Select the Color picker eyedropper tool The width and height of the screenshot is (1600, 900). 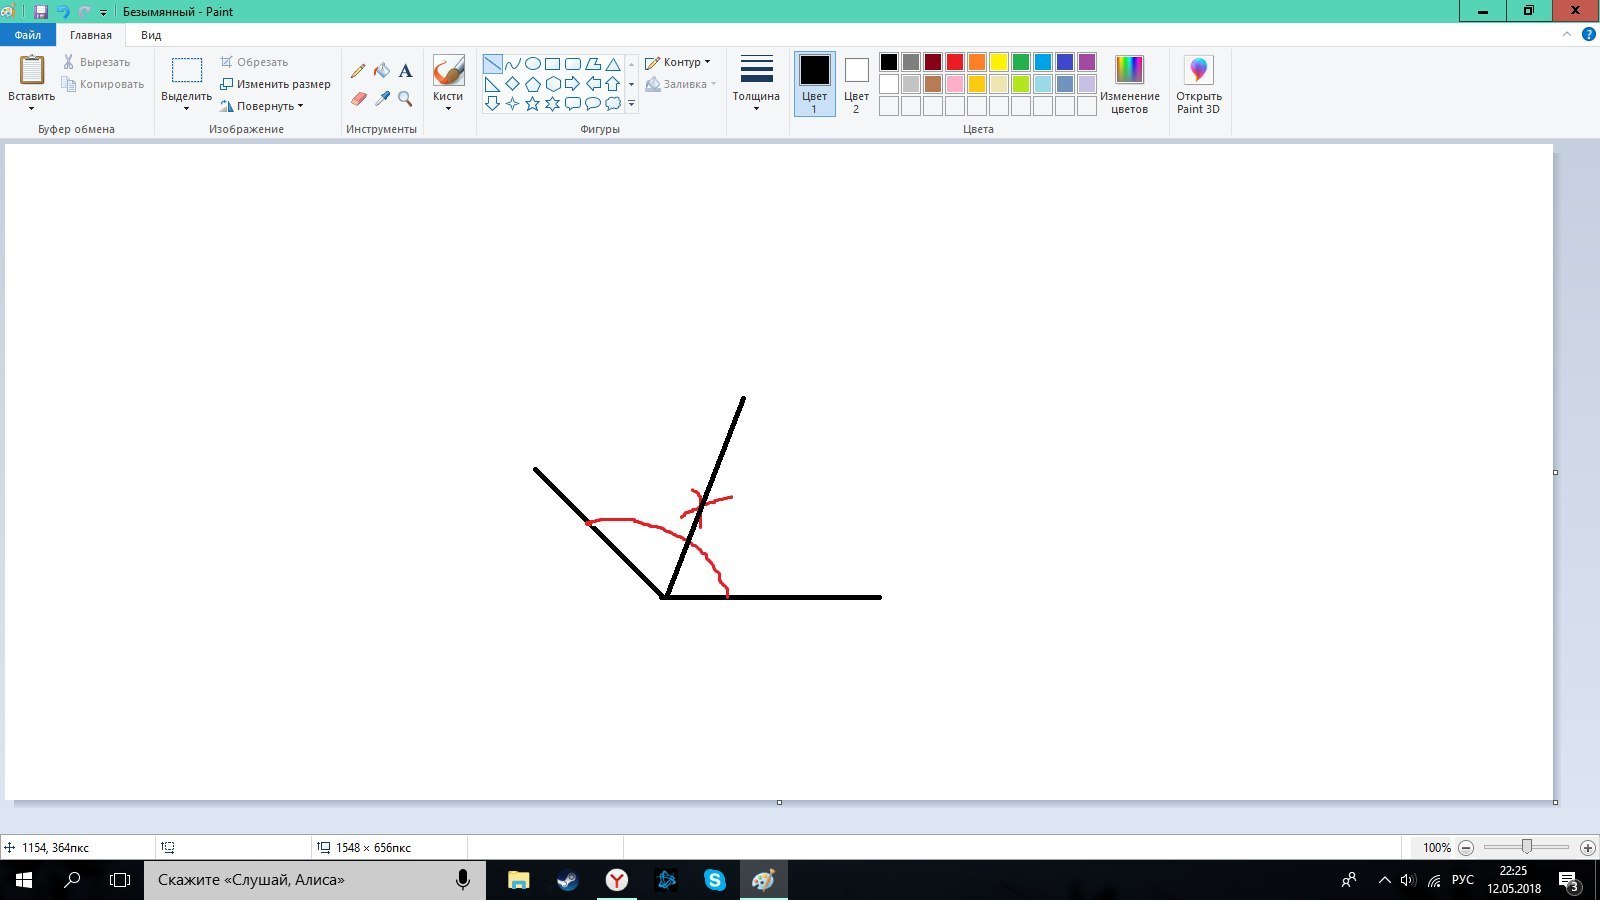pos(382,98)
